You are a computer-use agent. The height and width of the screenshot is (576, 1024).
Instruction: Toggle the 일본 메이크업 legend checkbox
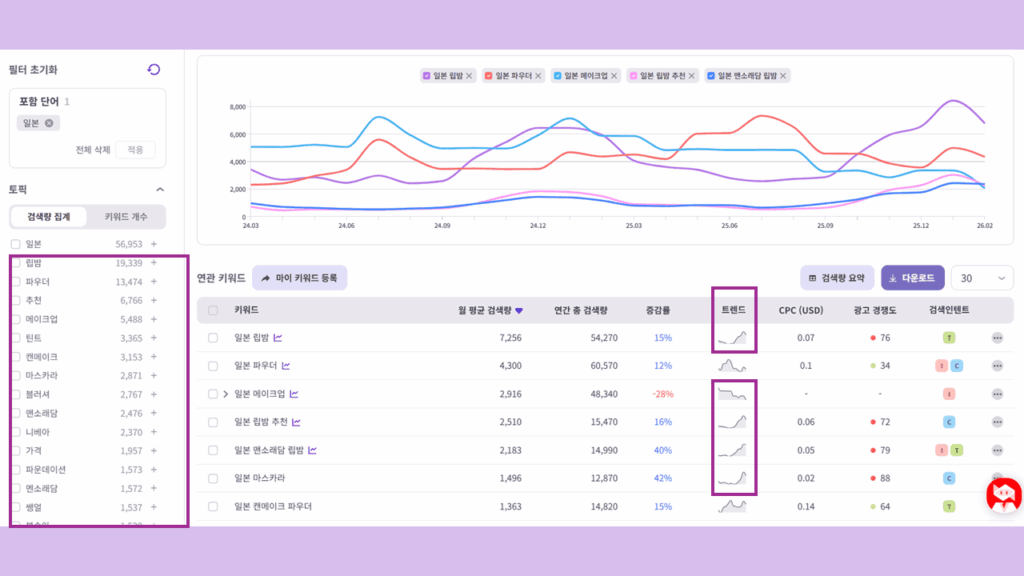point(557,76)
